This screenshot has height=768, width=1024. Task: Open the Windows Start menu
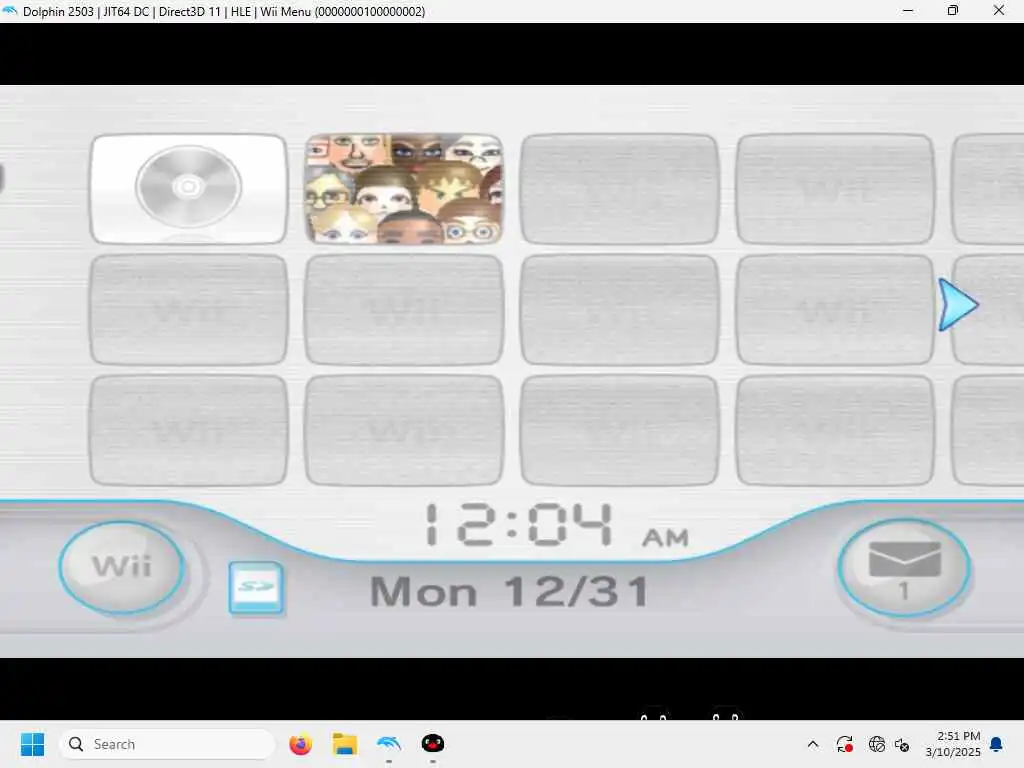click(32, 744)
